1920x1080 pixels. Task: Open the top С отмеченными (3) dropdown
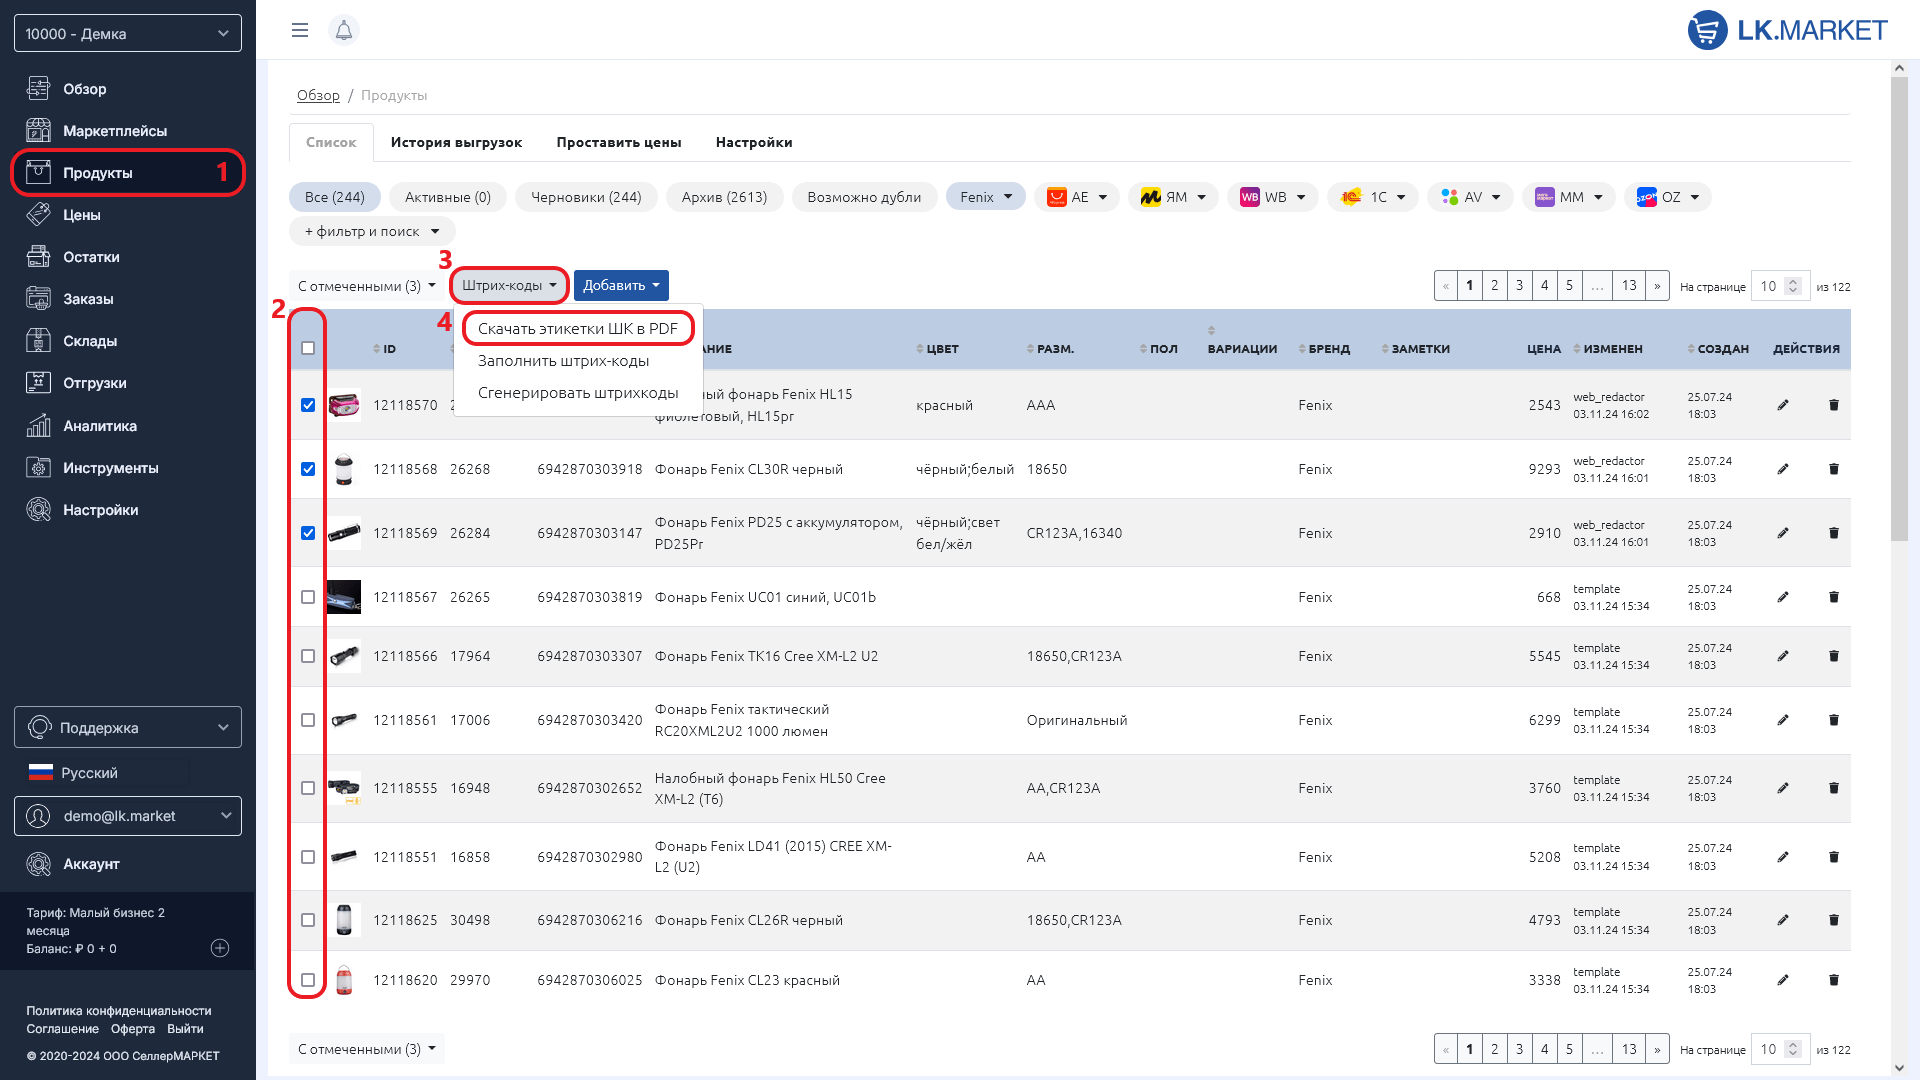point(366,286)
